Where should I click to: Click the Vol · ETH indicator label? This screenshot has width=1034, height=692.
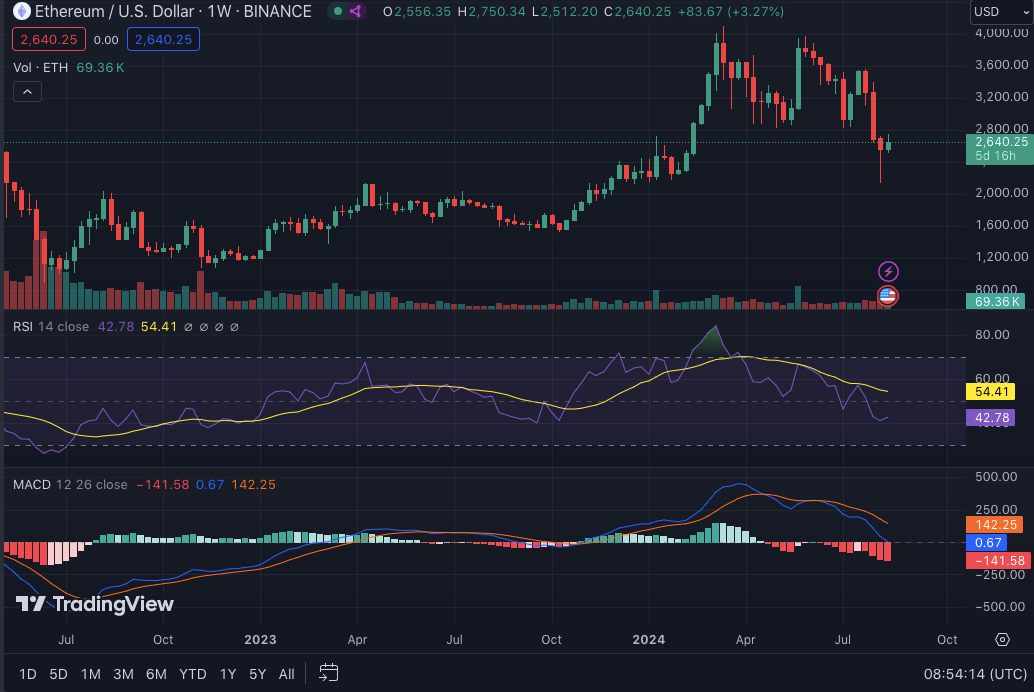(40, 67)
